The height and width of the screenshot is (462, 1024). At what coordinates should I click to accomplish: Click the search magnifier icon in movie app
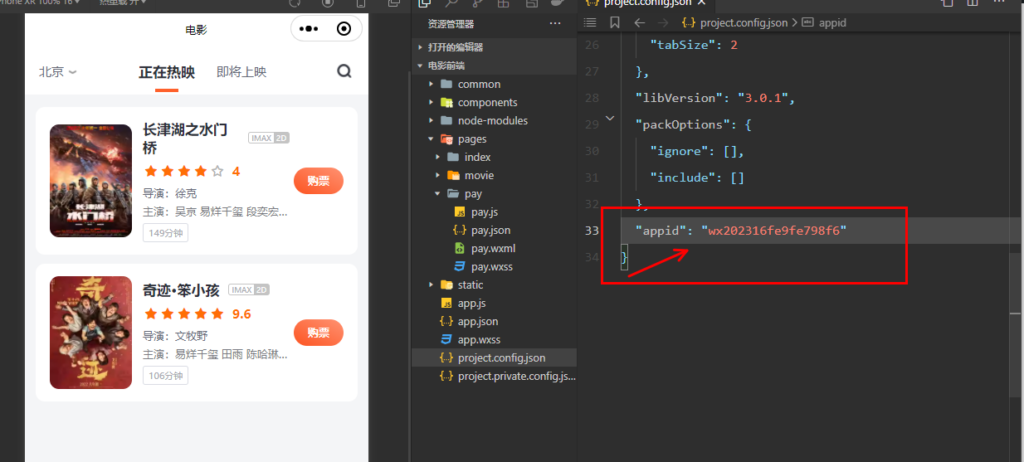[344, 72]
